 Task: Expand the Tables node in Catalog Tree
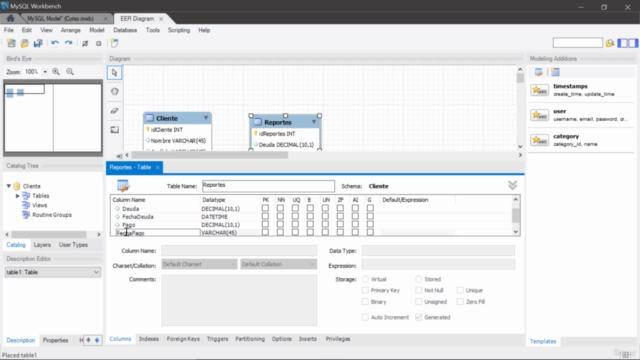pyautogui.click(x=18, y=196)
